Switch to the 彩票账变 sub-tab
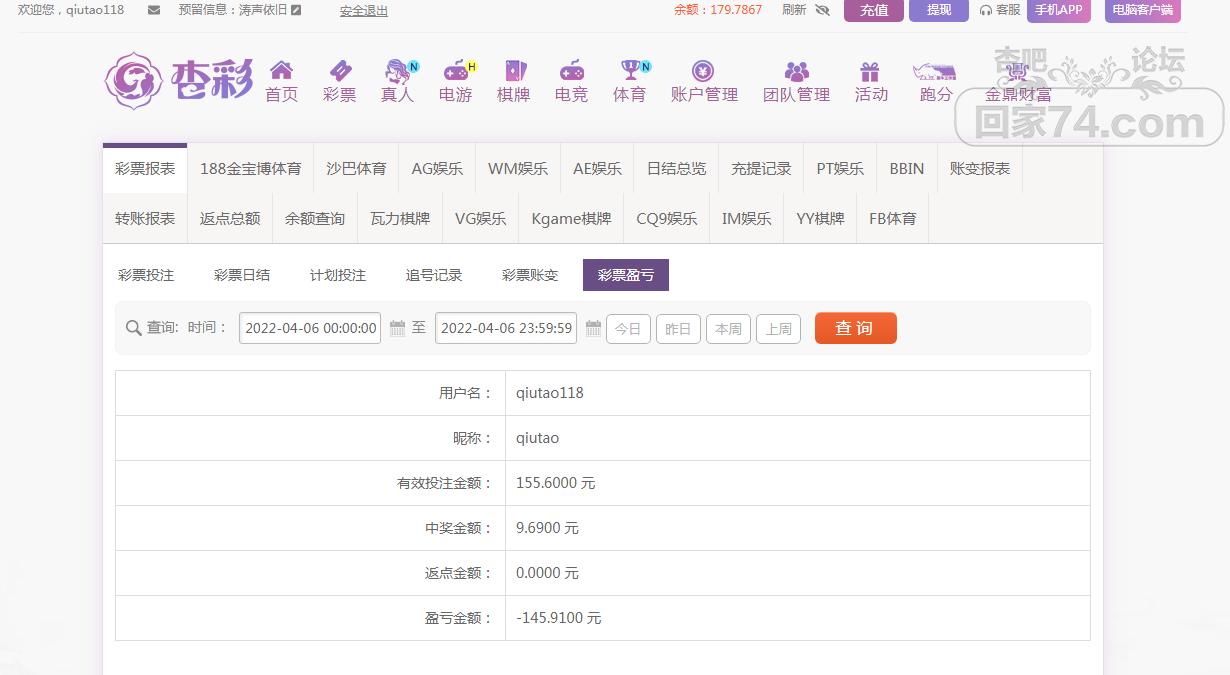Viewport: 1230px width, 675px height. [530, 275]
